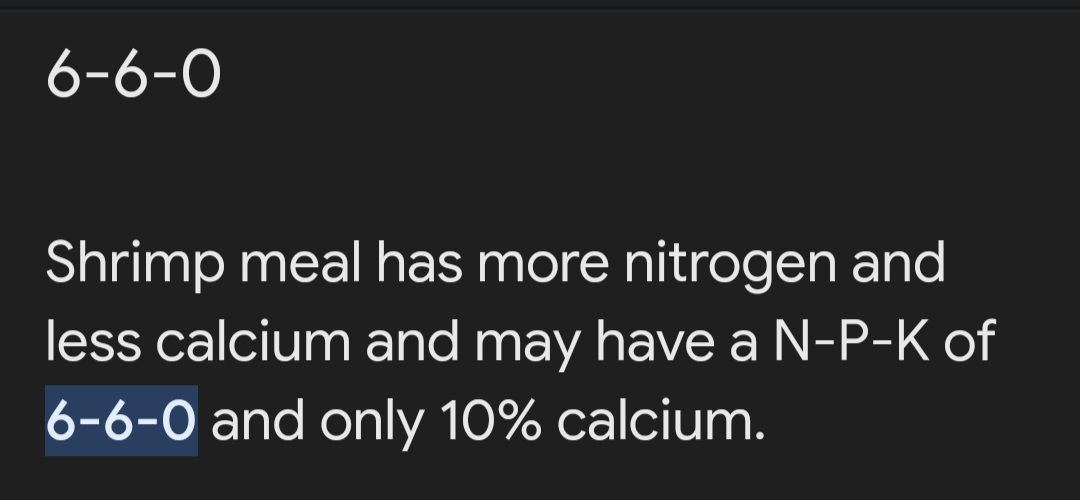Click the final word calcium. ending the snippet

point(661,420)
